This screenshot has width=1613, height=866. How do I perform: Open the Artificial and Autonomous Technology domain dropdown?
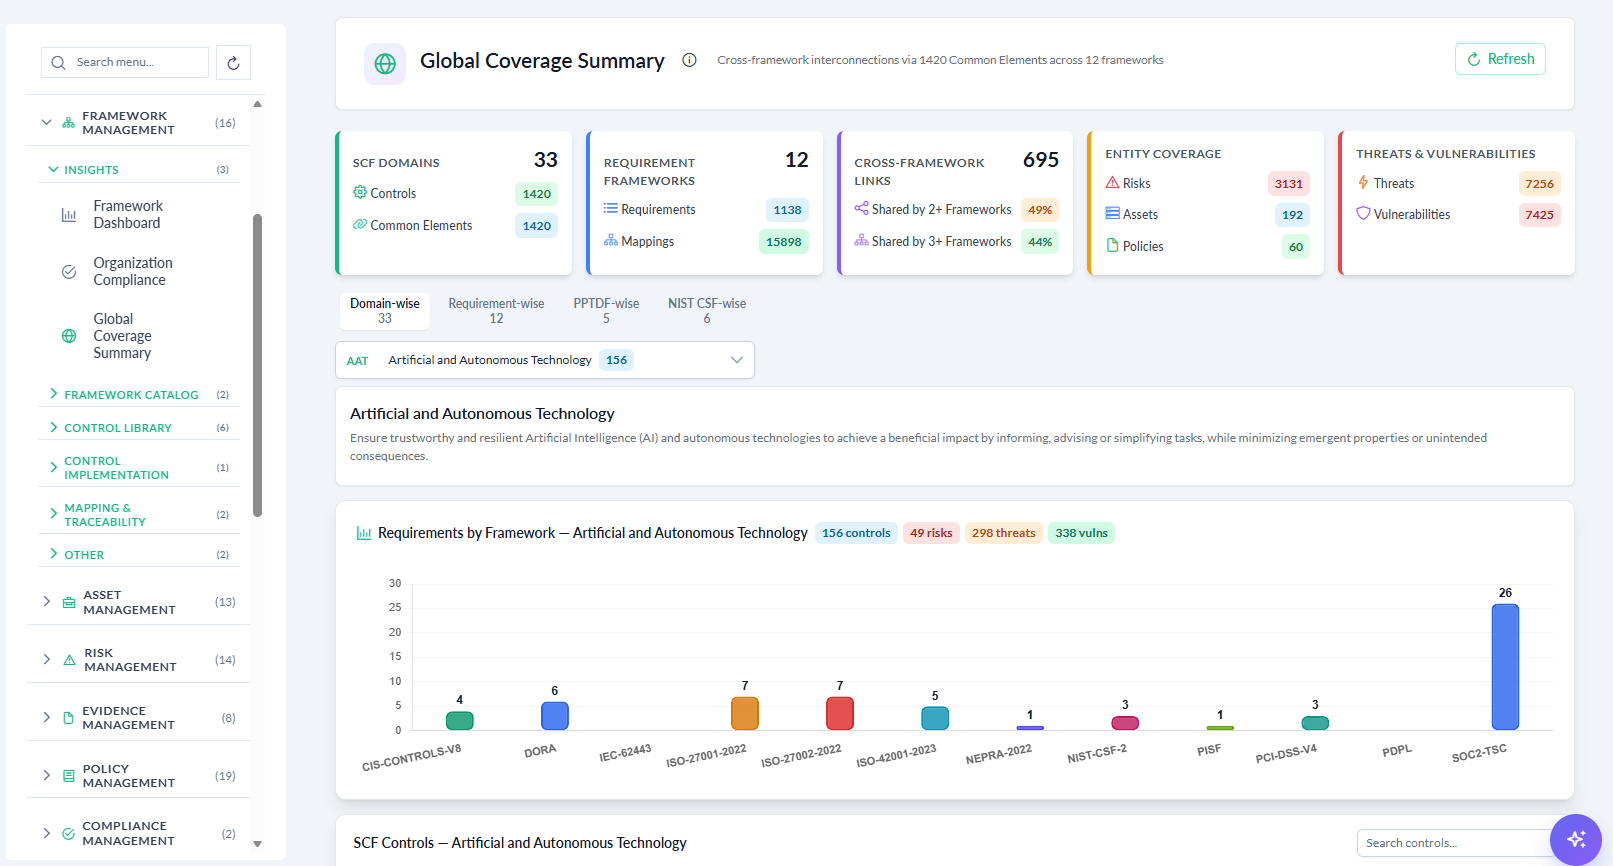[545, 360]
